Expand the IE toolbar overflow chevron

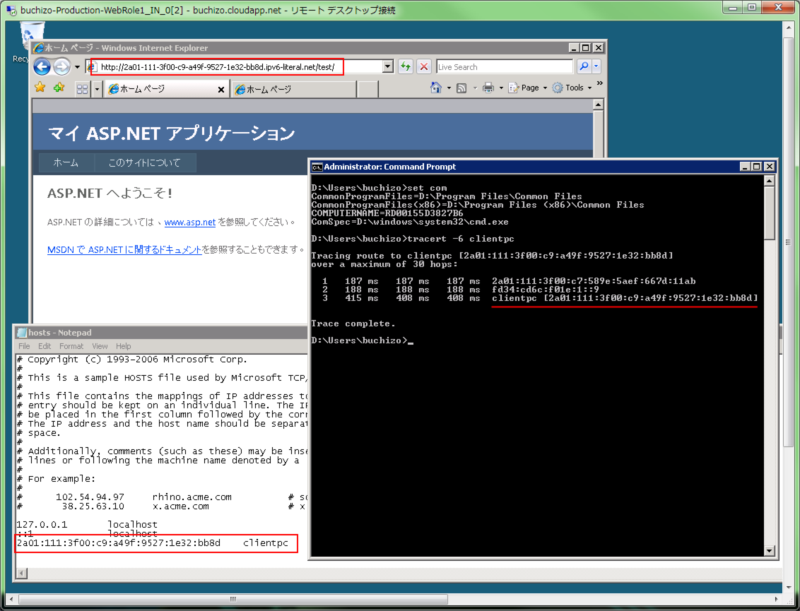[x=599, y=83]
